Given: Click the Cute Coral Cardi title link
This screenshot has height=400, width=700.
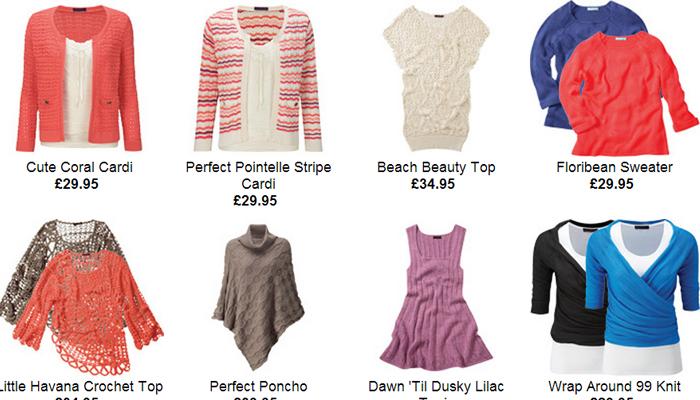Looking at the screenshot, I should tap(79, 167).
